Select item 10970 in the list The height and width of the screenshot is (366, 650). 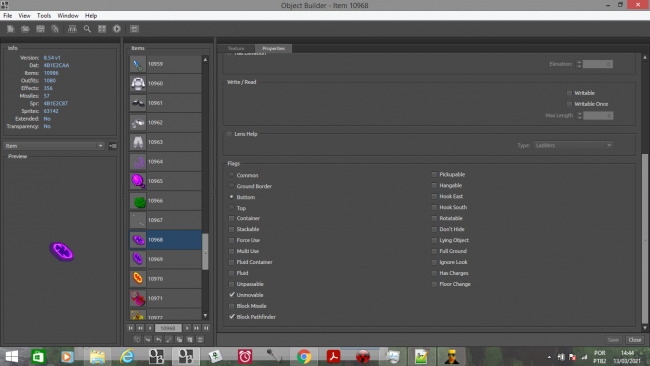pos(165,279)
